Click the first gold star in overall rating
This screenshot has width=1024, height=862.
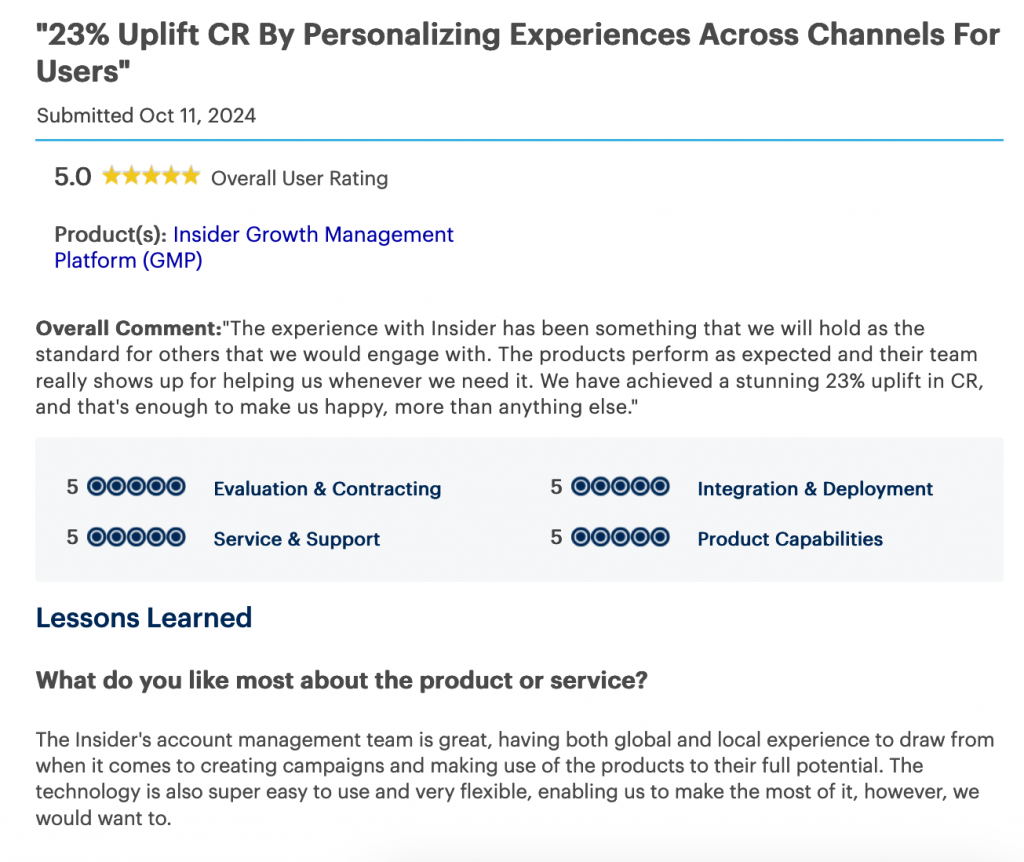(x=111, y=177)
